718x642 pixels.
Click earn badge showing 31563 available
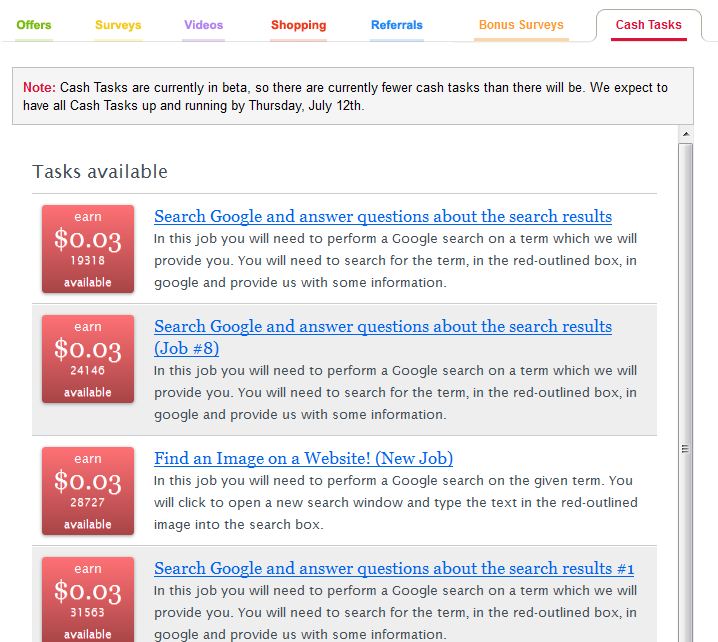click(88, 598)
